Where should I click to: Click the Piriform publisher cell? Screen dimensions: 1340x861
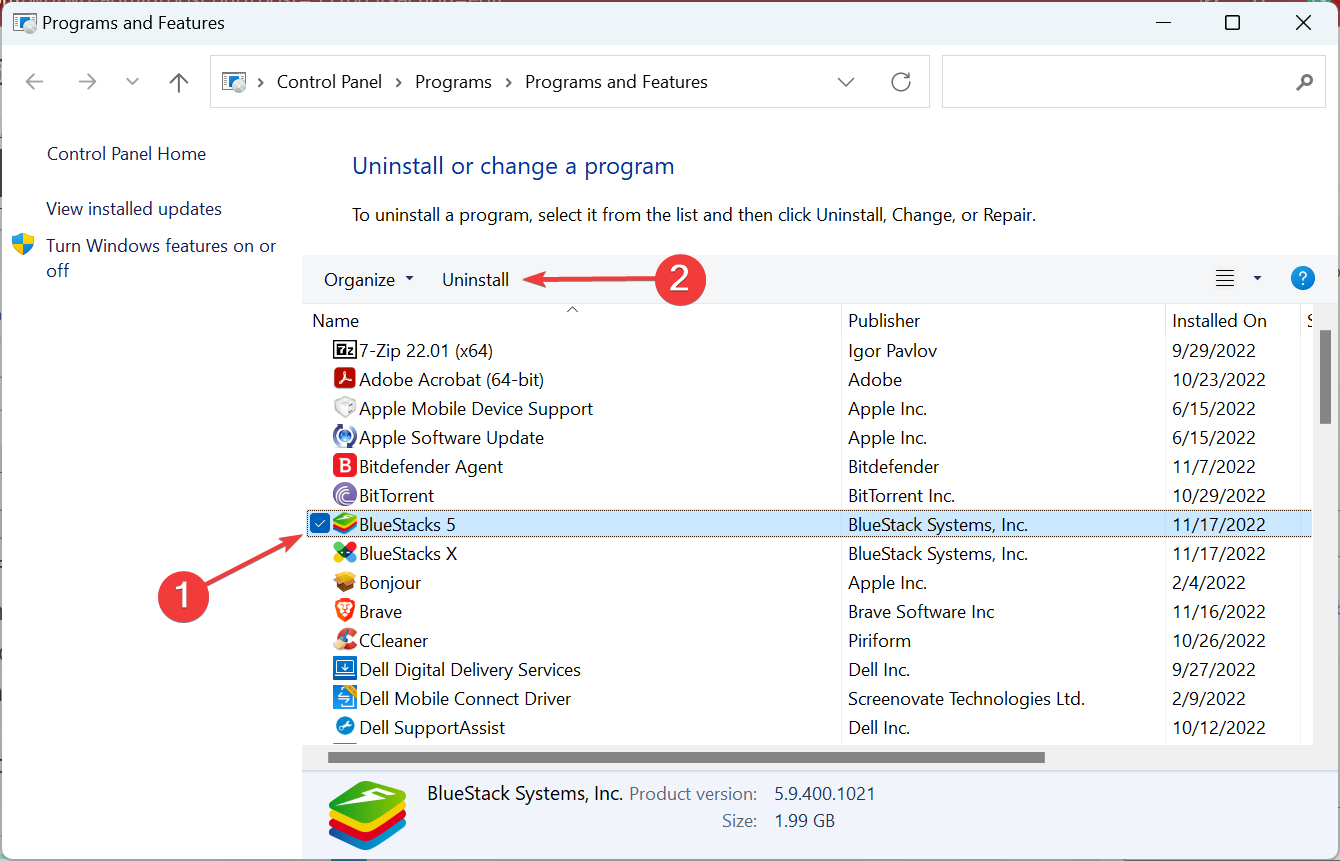tap(879, 640)
